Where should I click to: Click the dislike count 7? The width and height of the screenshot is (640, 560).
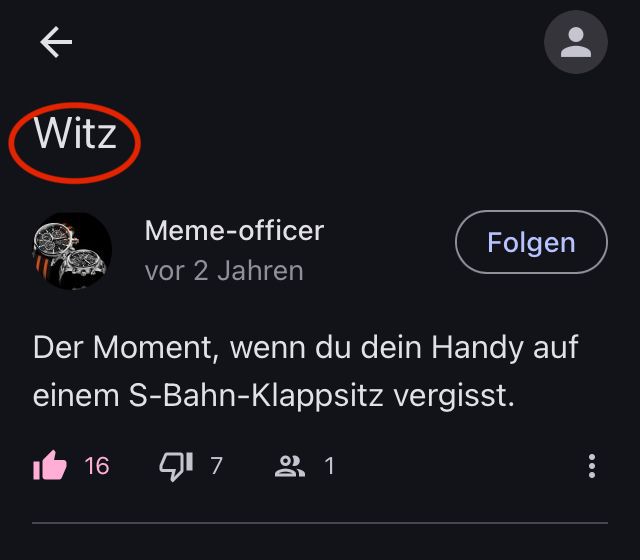pyautogui.click(x=216, y=466)
